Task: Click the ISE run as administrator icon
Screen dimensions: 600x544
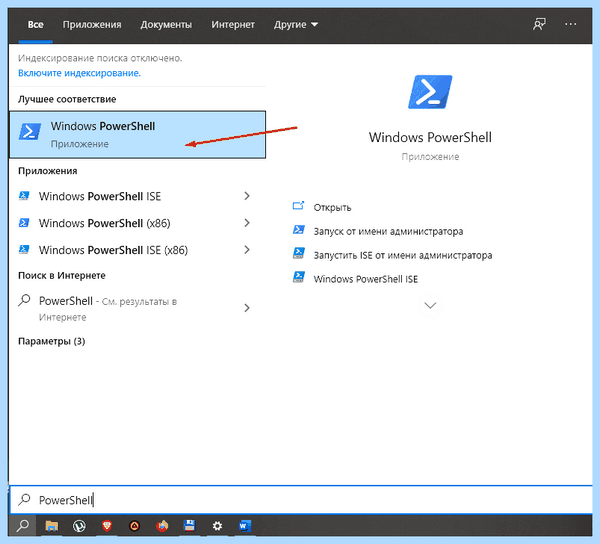Action: point(298,254)
